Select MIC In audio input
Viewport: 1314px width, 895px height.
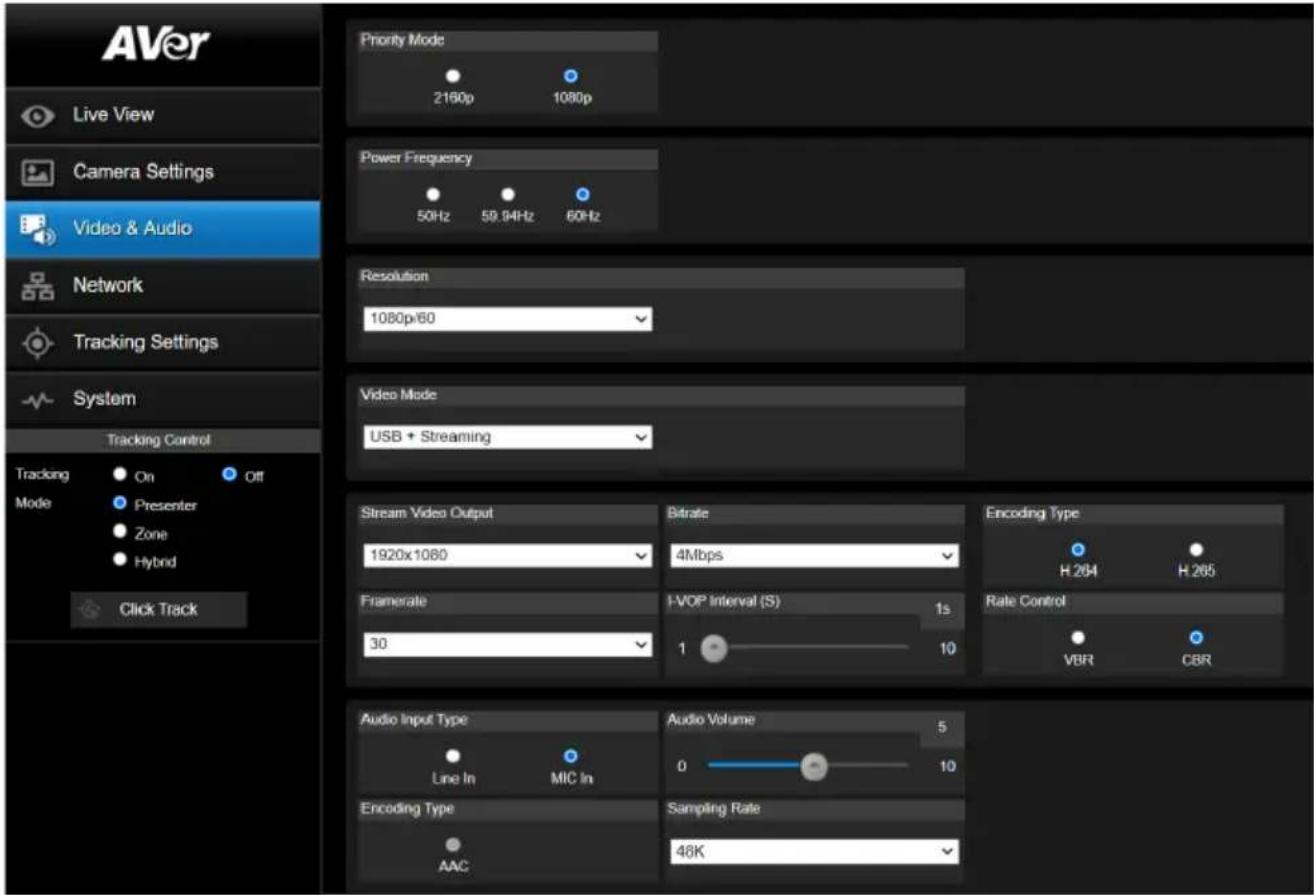pos(570,757)
